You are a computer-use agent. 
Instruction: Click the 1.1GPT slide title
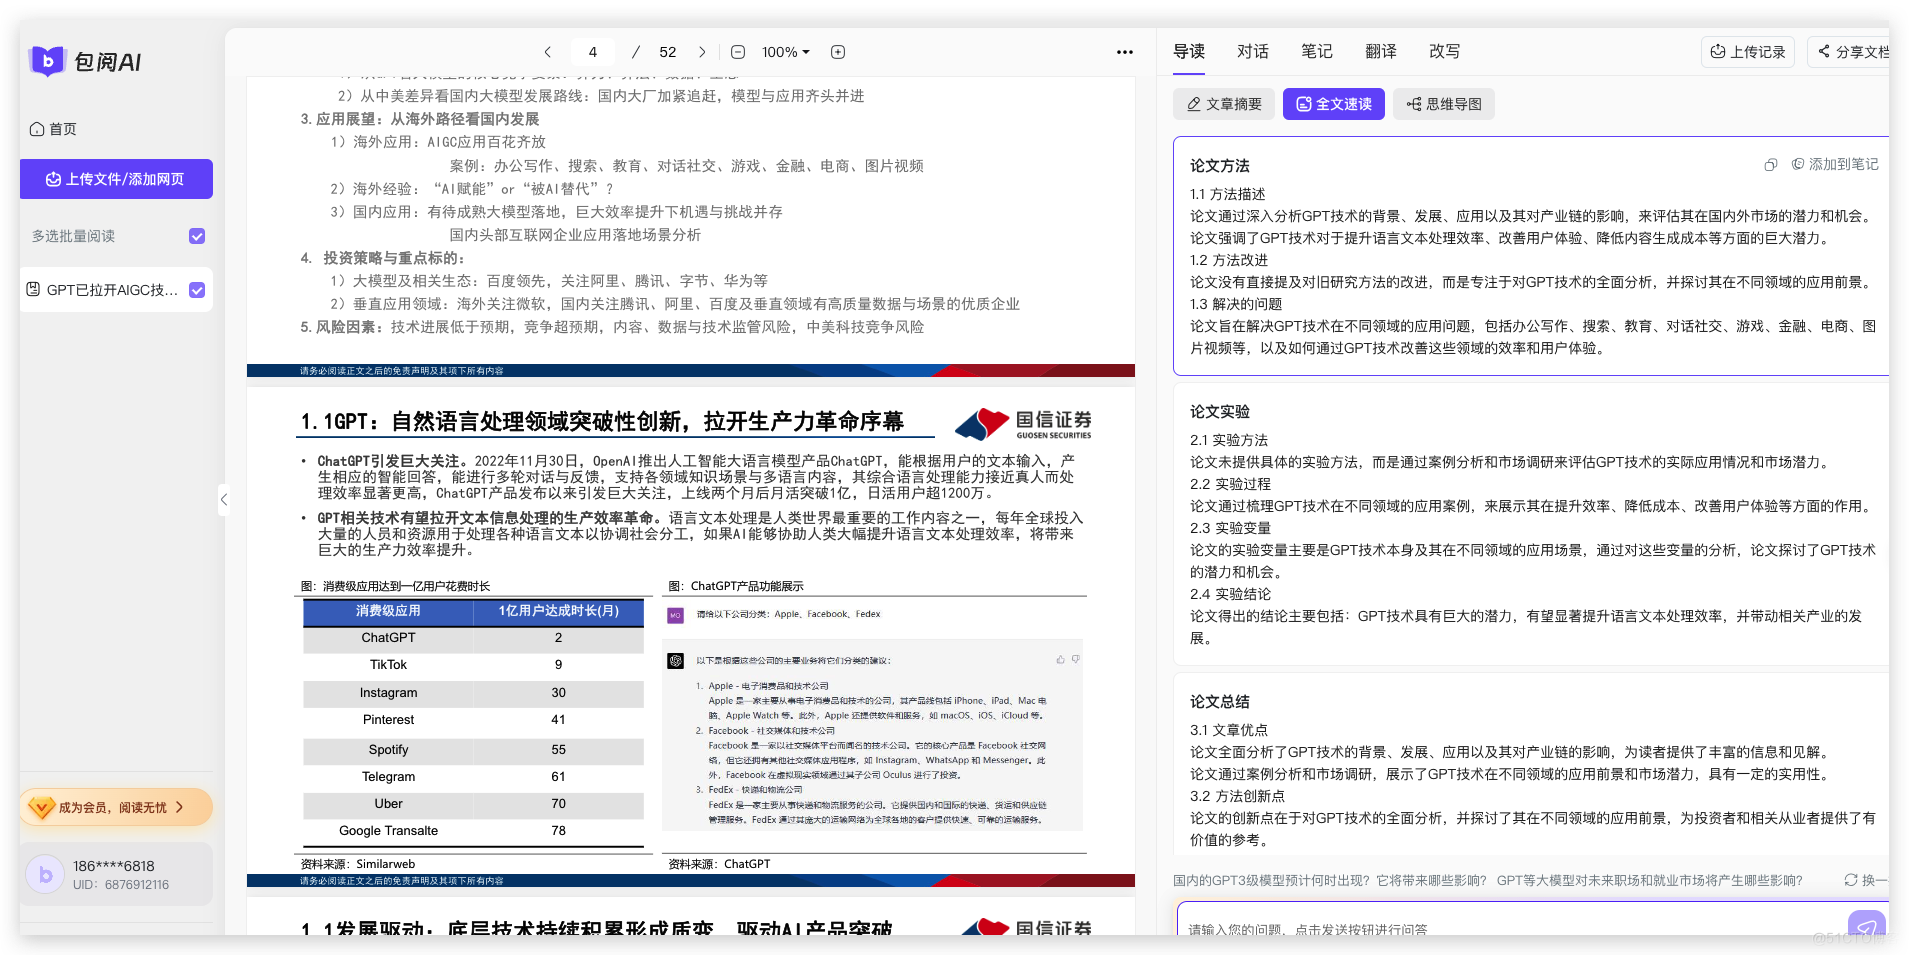click(x=602, y=421)
